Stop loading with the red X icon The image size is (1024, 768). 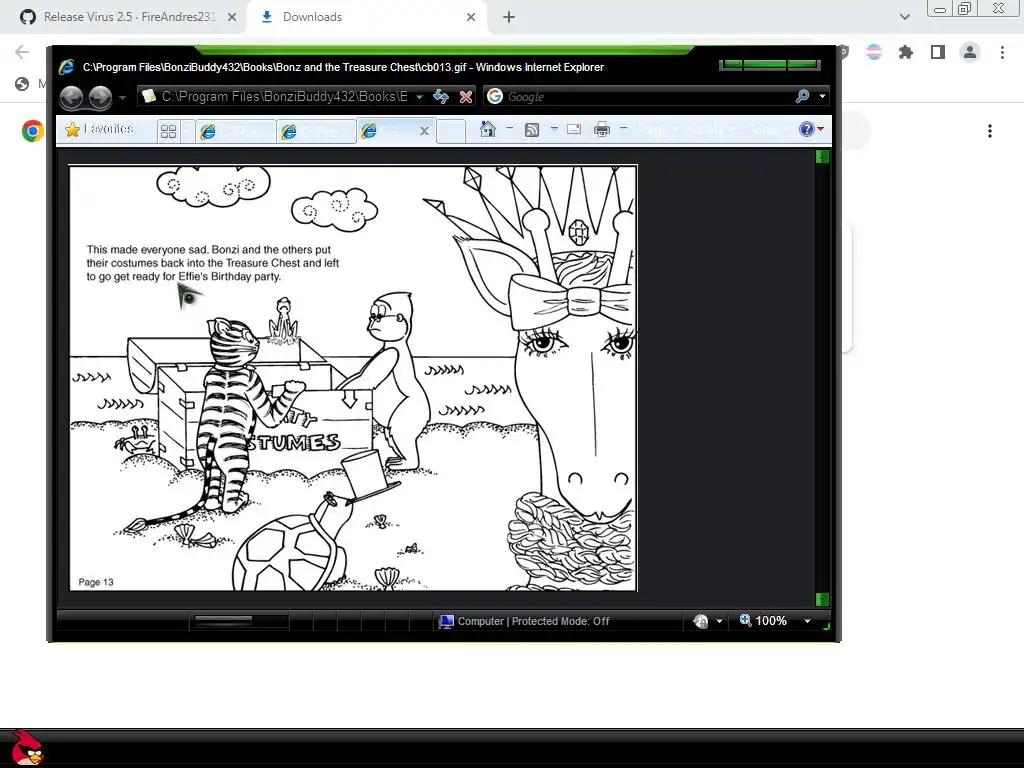tap(466, 97)
